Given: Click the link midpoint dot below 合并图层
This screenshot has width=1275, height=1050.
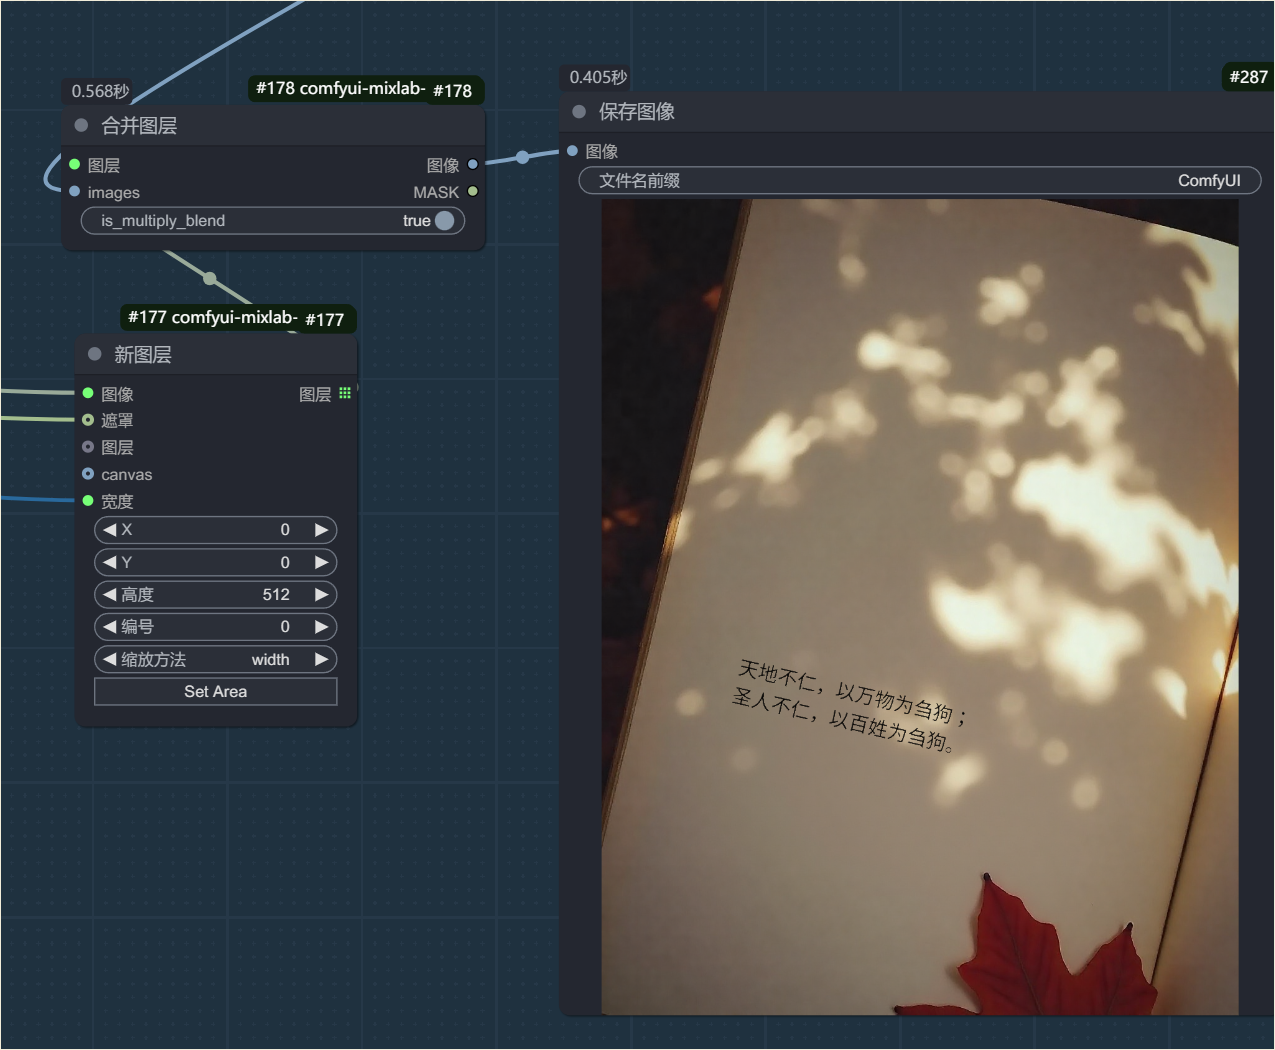Looking at the screenshot, I should (210, 278).
